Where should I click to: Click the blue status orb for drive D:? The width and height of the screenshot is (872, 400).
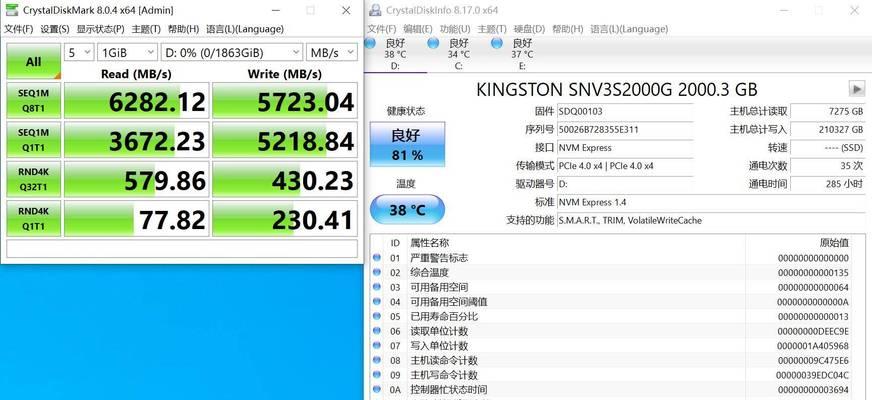tap(370, 43)
